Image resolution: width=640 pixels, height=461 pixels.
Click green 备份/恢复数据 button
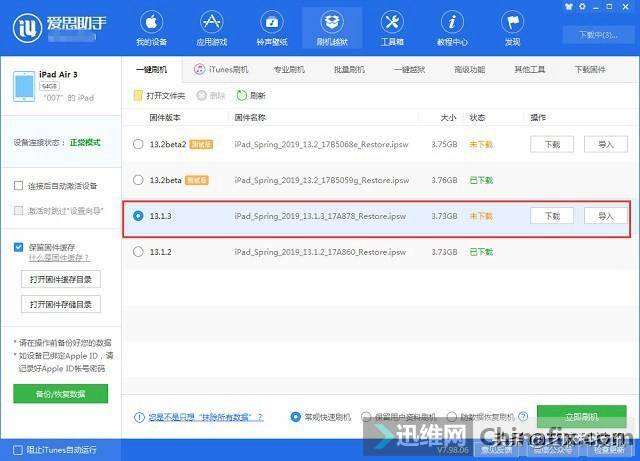point(60,394)
